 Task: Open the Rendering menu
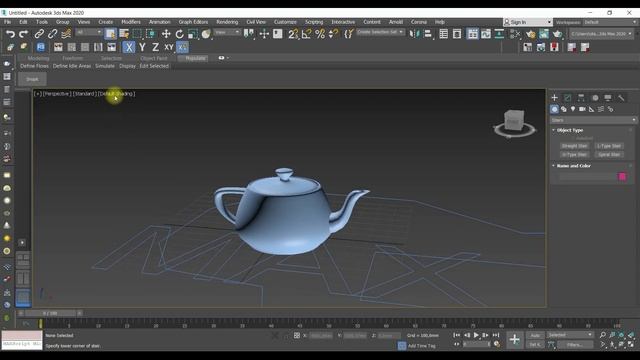pos(227,22)
